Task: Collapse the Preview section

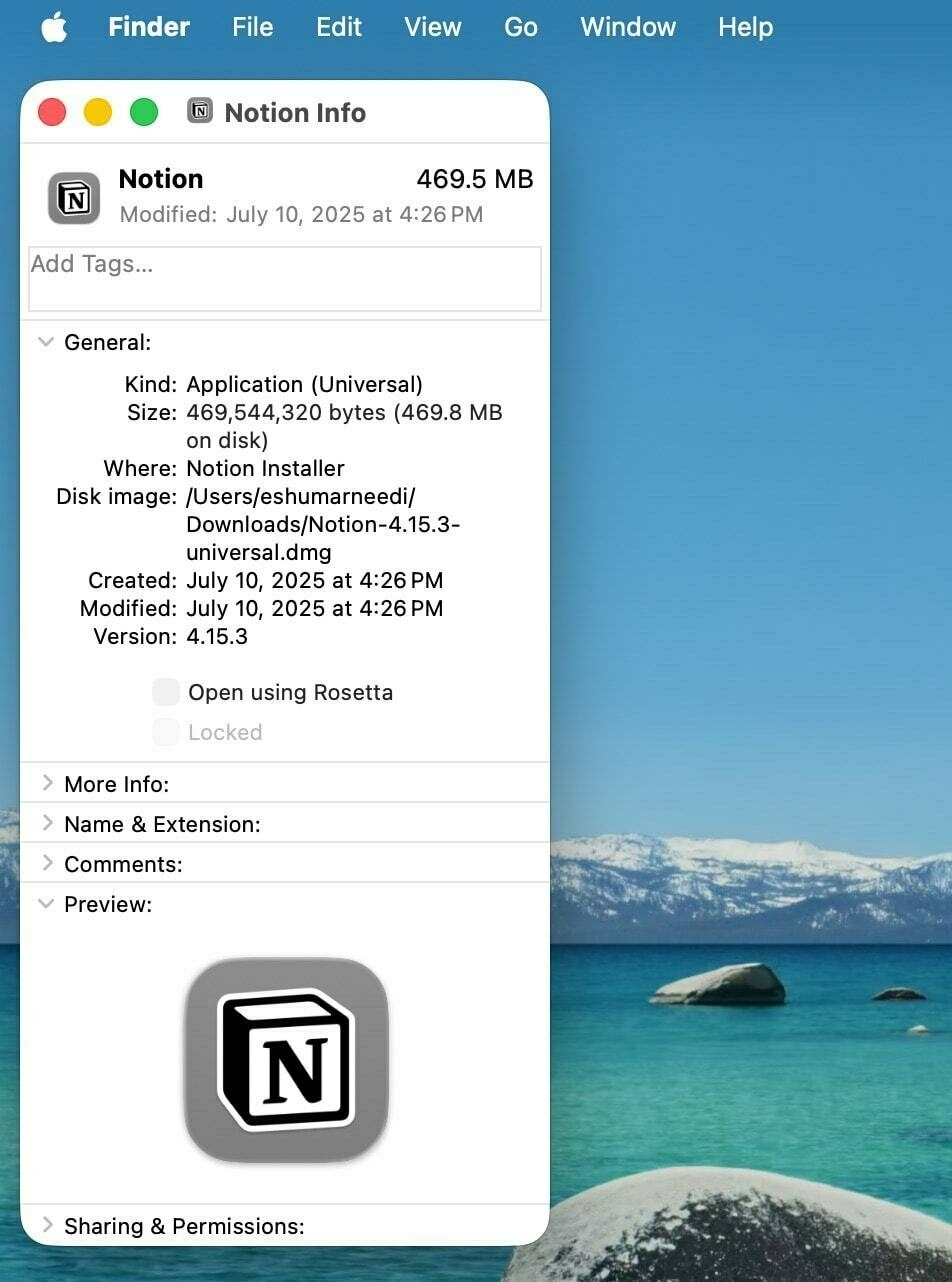Action: (46, 904)
